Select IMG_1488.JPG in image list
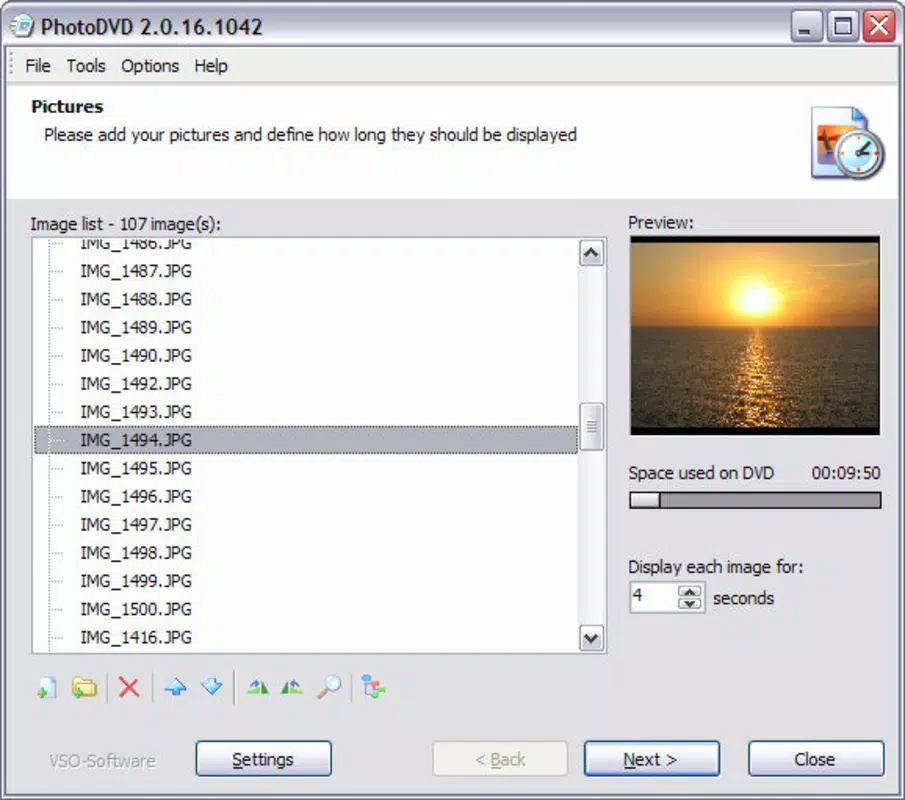This screenshot has height=800, width=905. tap(136, 299)
